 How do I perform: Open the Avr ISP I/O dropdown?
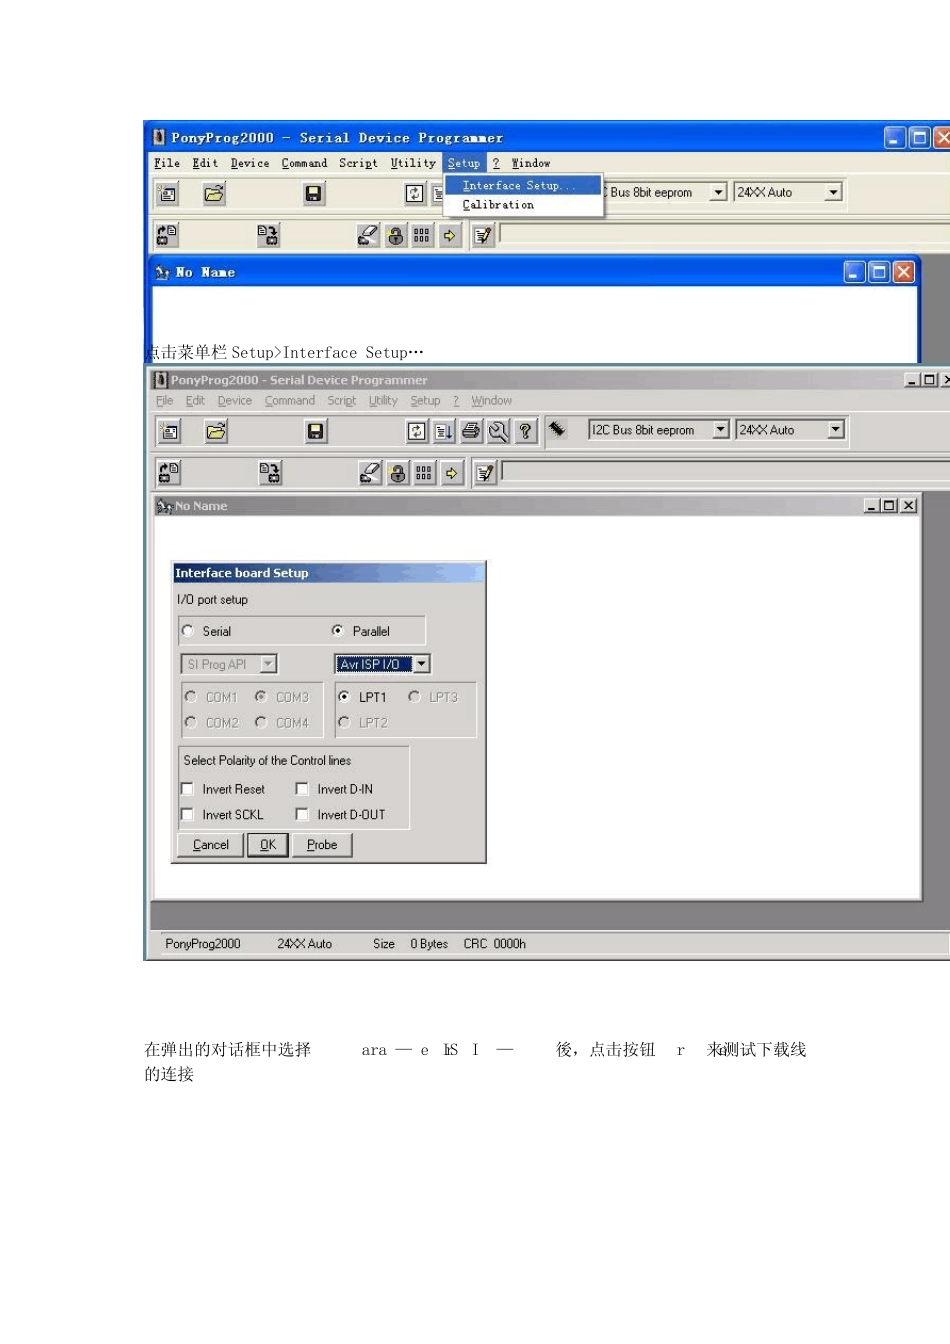pyautogui.click(x=422, y=664)
